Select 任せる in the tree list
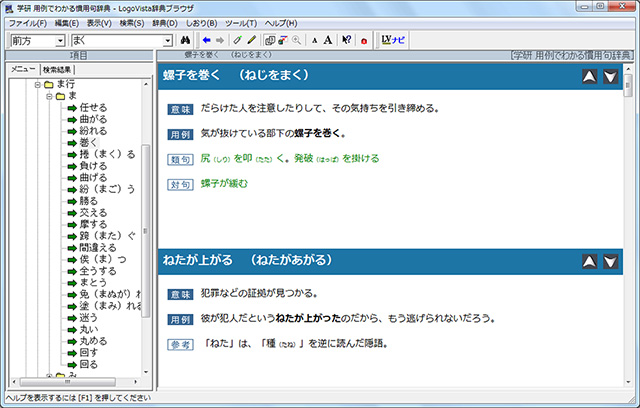Viewport: 640px width, 408px height. (92, 108)
